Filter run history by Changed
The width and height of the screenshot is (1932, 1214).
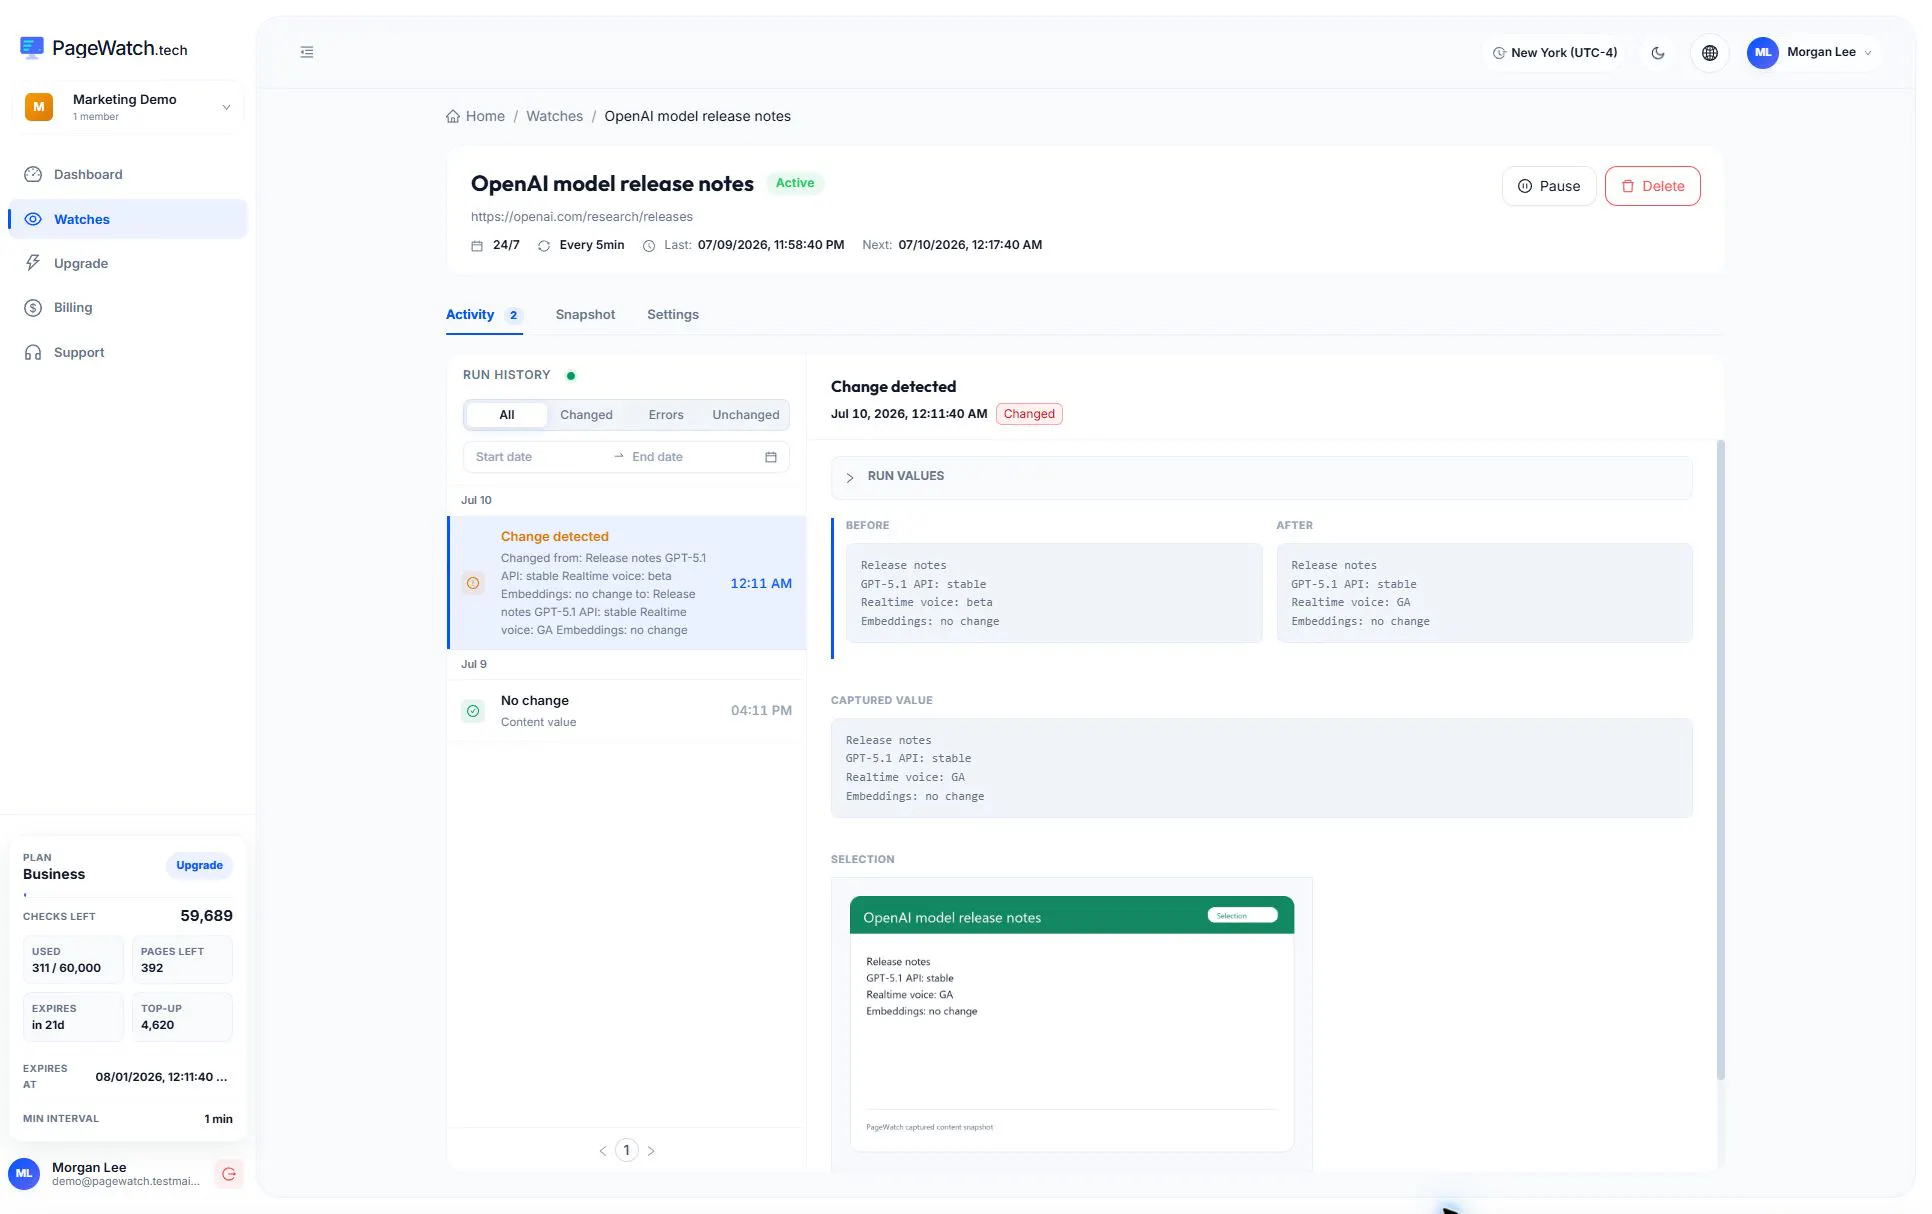coord(586,415)
